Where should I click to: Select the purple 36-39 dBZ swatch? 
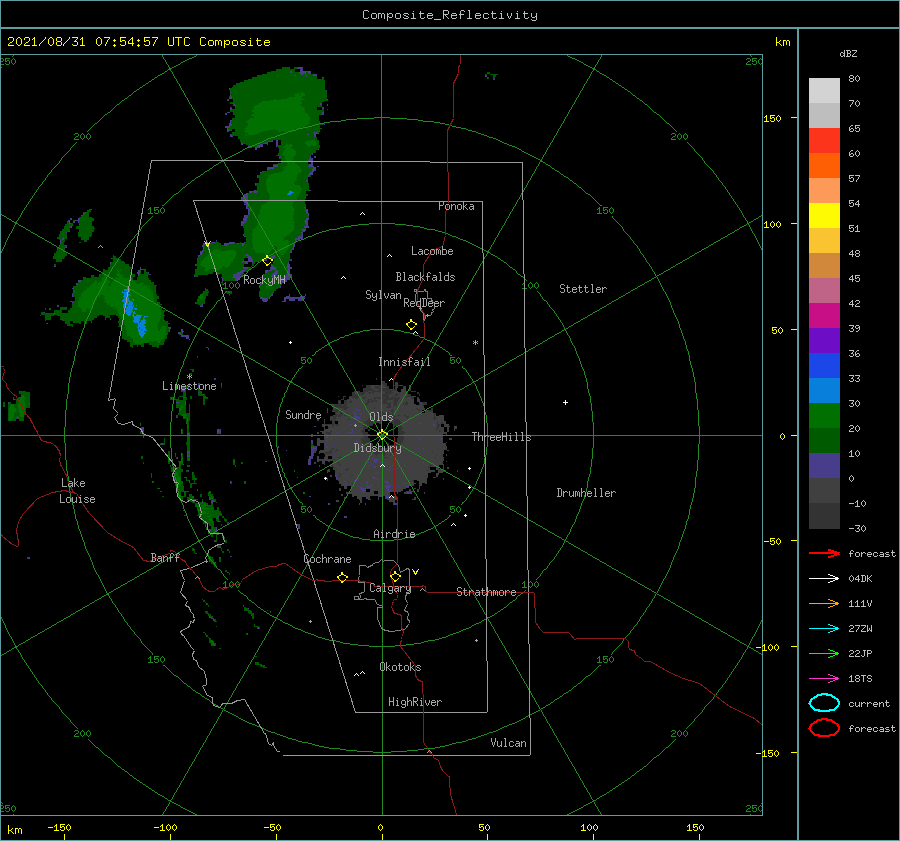click(x=824, y=340)
